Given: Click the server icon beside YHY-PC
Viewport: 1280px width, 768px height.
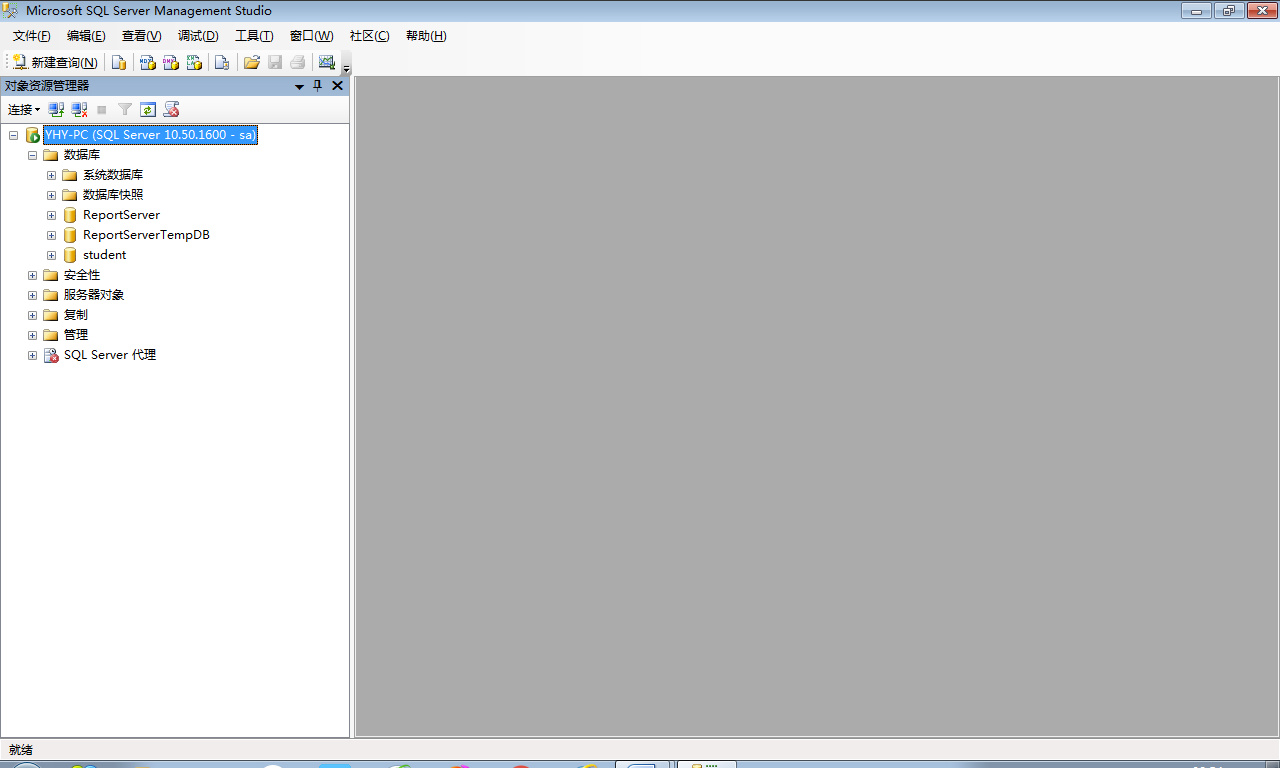Looking at the screenshot, I should [32, 135].
